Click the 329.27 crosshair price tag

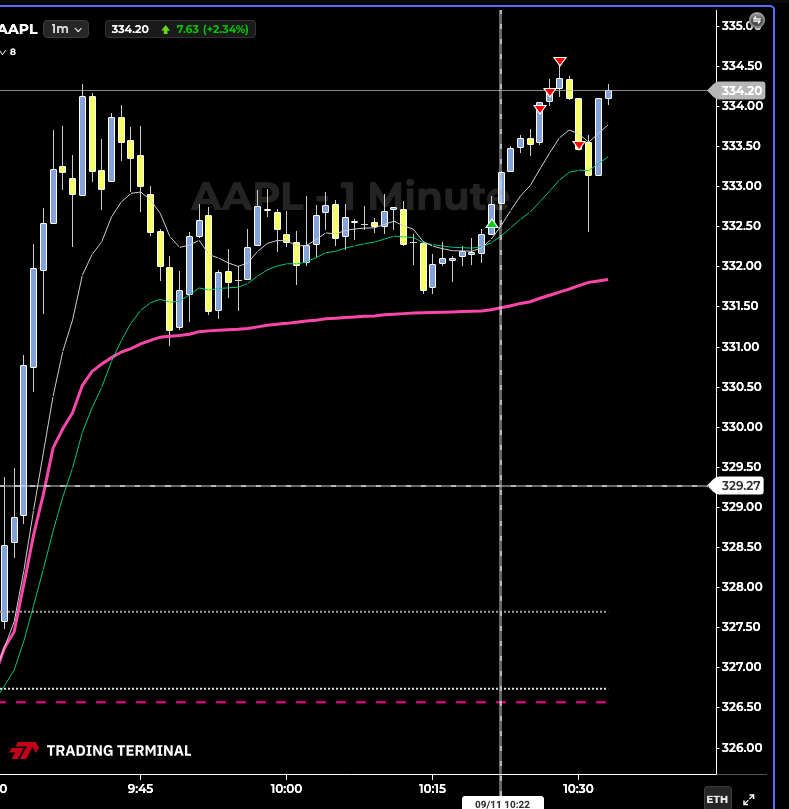[x=736, y=486]
